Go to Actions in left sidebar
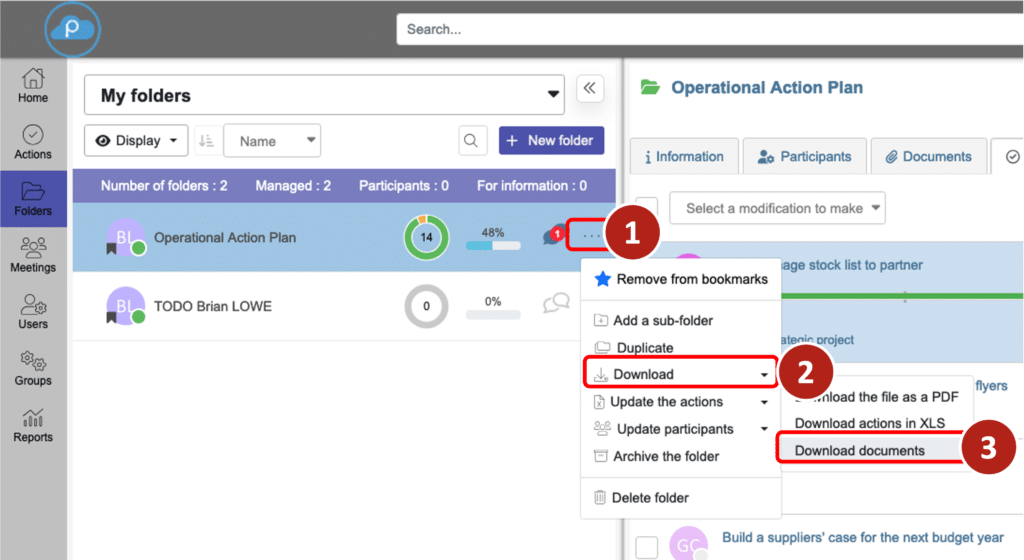This screenshot has height=560, width=1024. click(33, 142)
